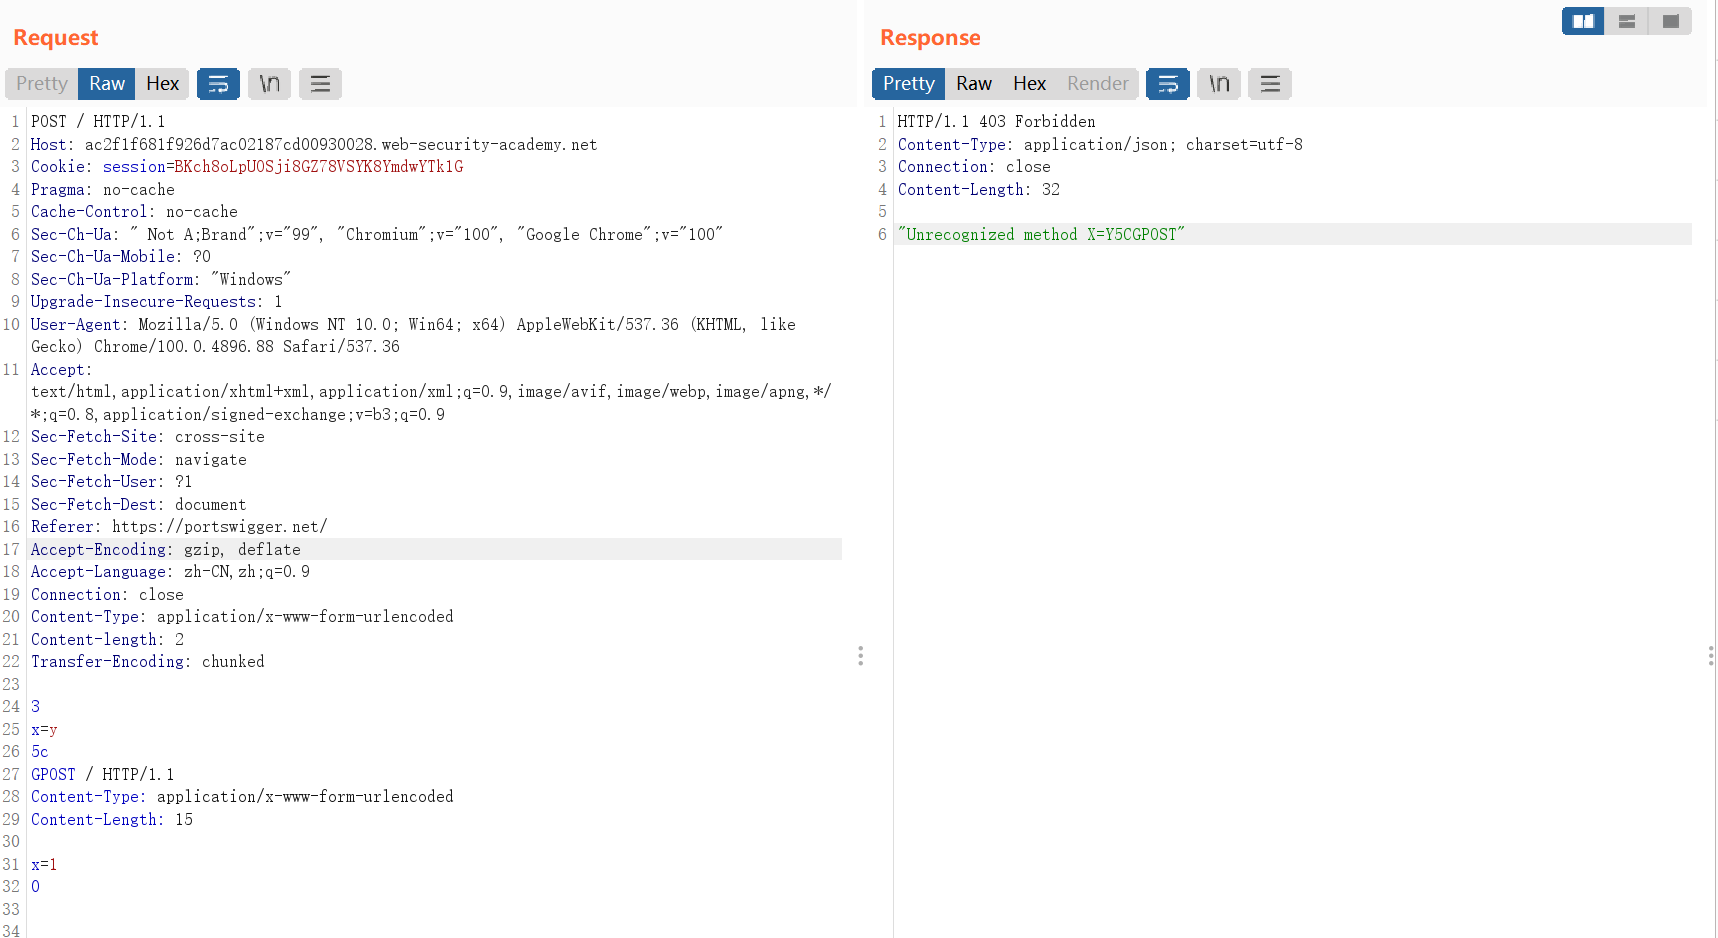This screenshot has width=1718, height=938.
Task: Select Raw tab in Request panel
Action: coord(107,84)
